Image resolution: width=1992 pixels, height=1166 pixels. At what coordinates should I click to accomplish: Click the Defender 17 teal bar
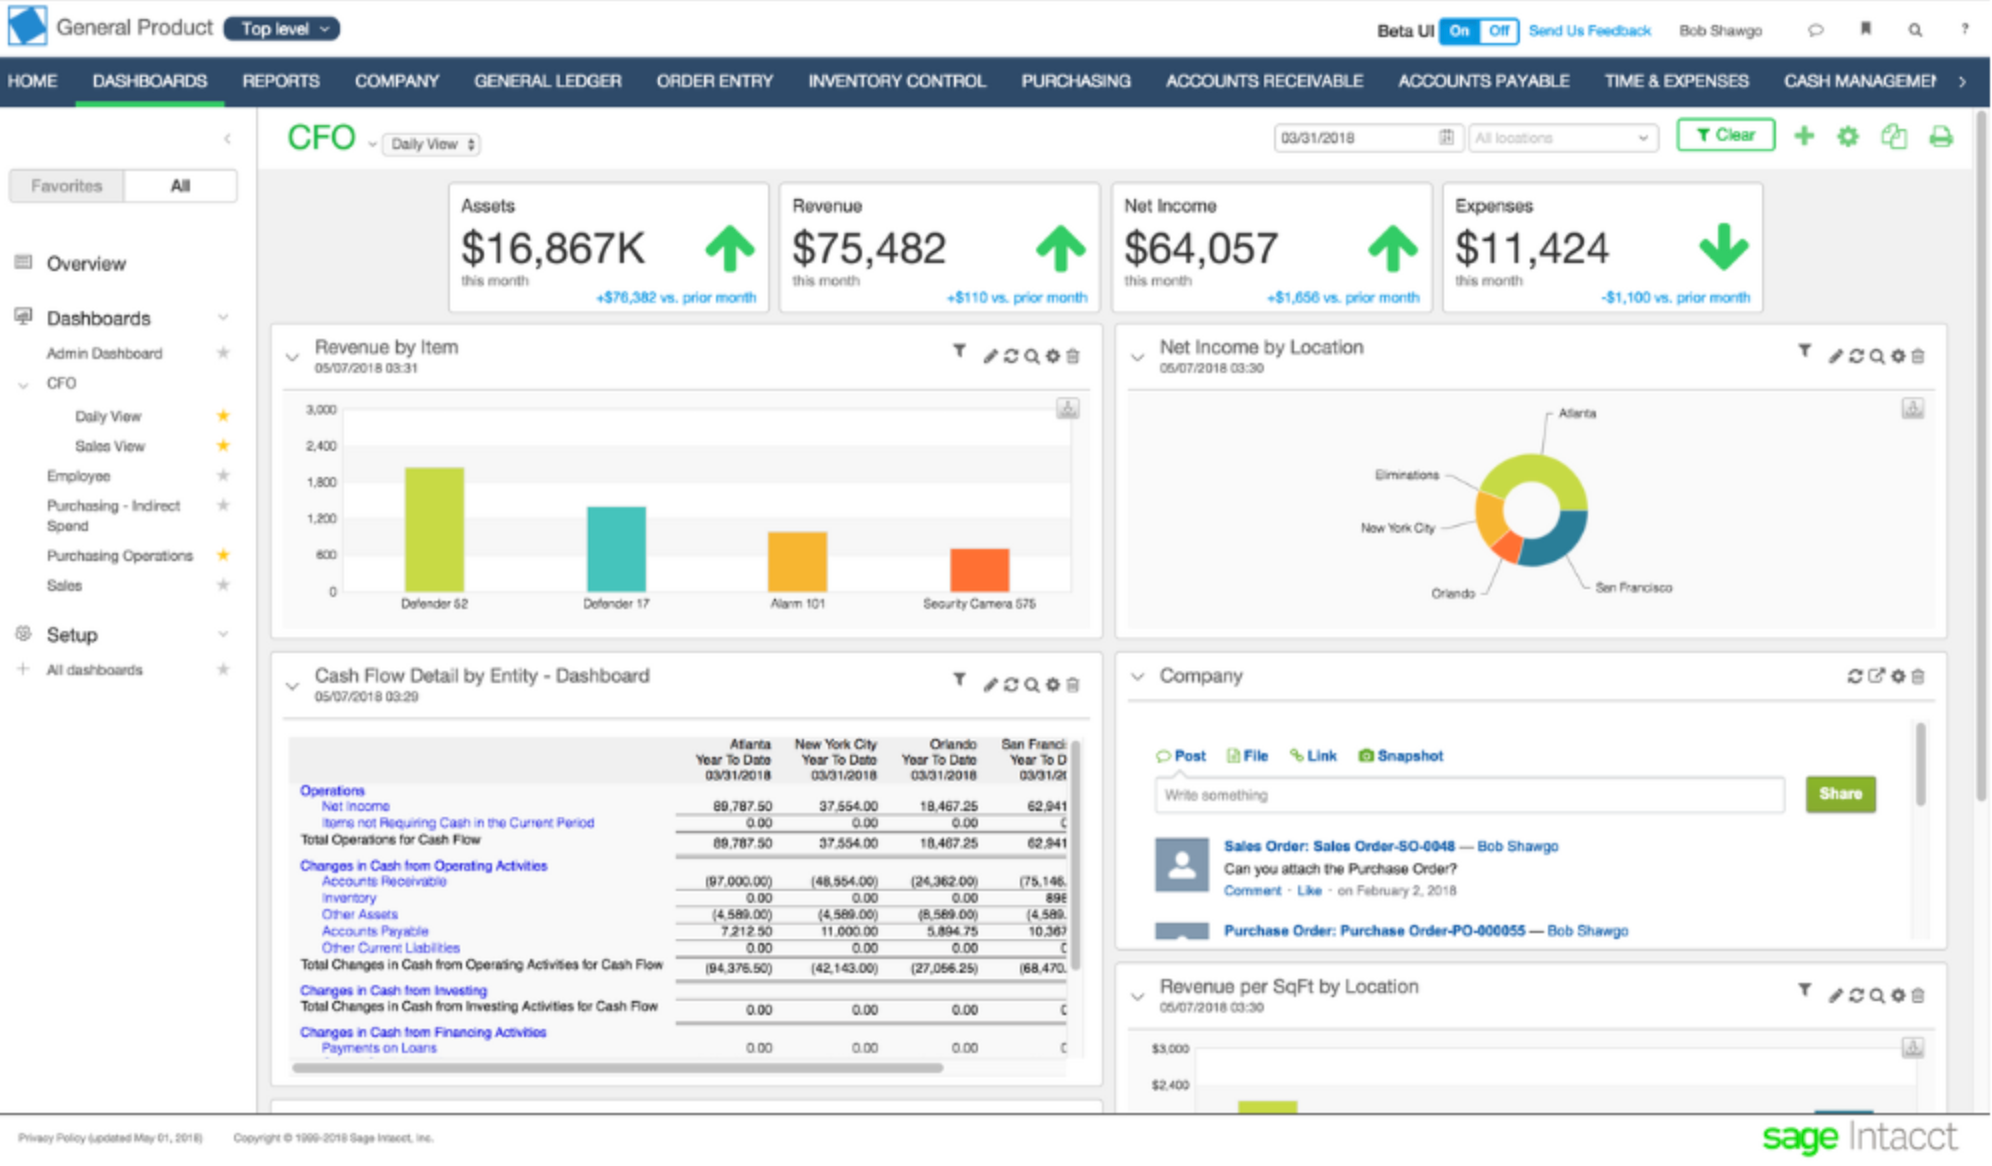(x=616, y=549)
